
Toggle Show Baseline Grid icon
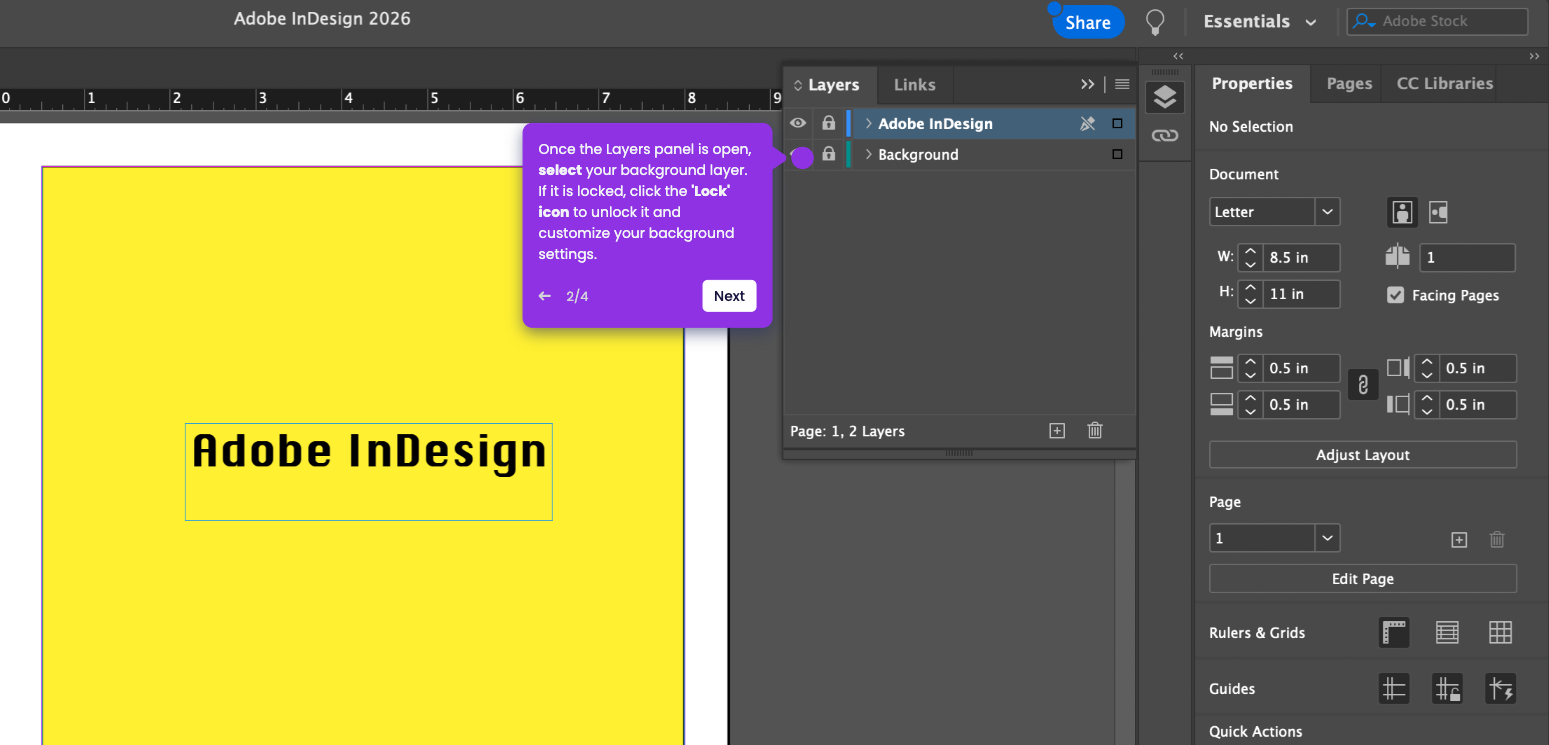tap(1447, 632)
